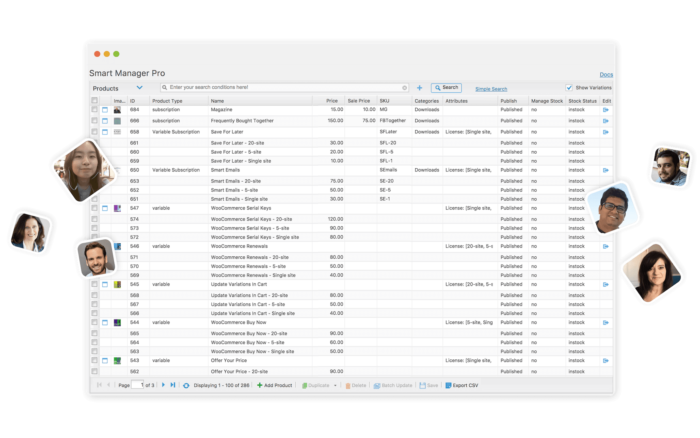Click the Export CSV icon button
The height and width of the screenshot is (438, 700).
point(447,385)
